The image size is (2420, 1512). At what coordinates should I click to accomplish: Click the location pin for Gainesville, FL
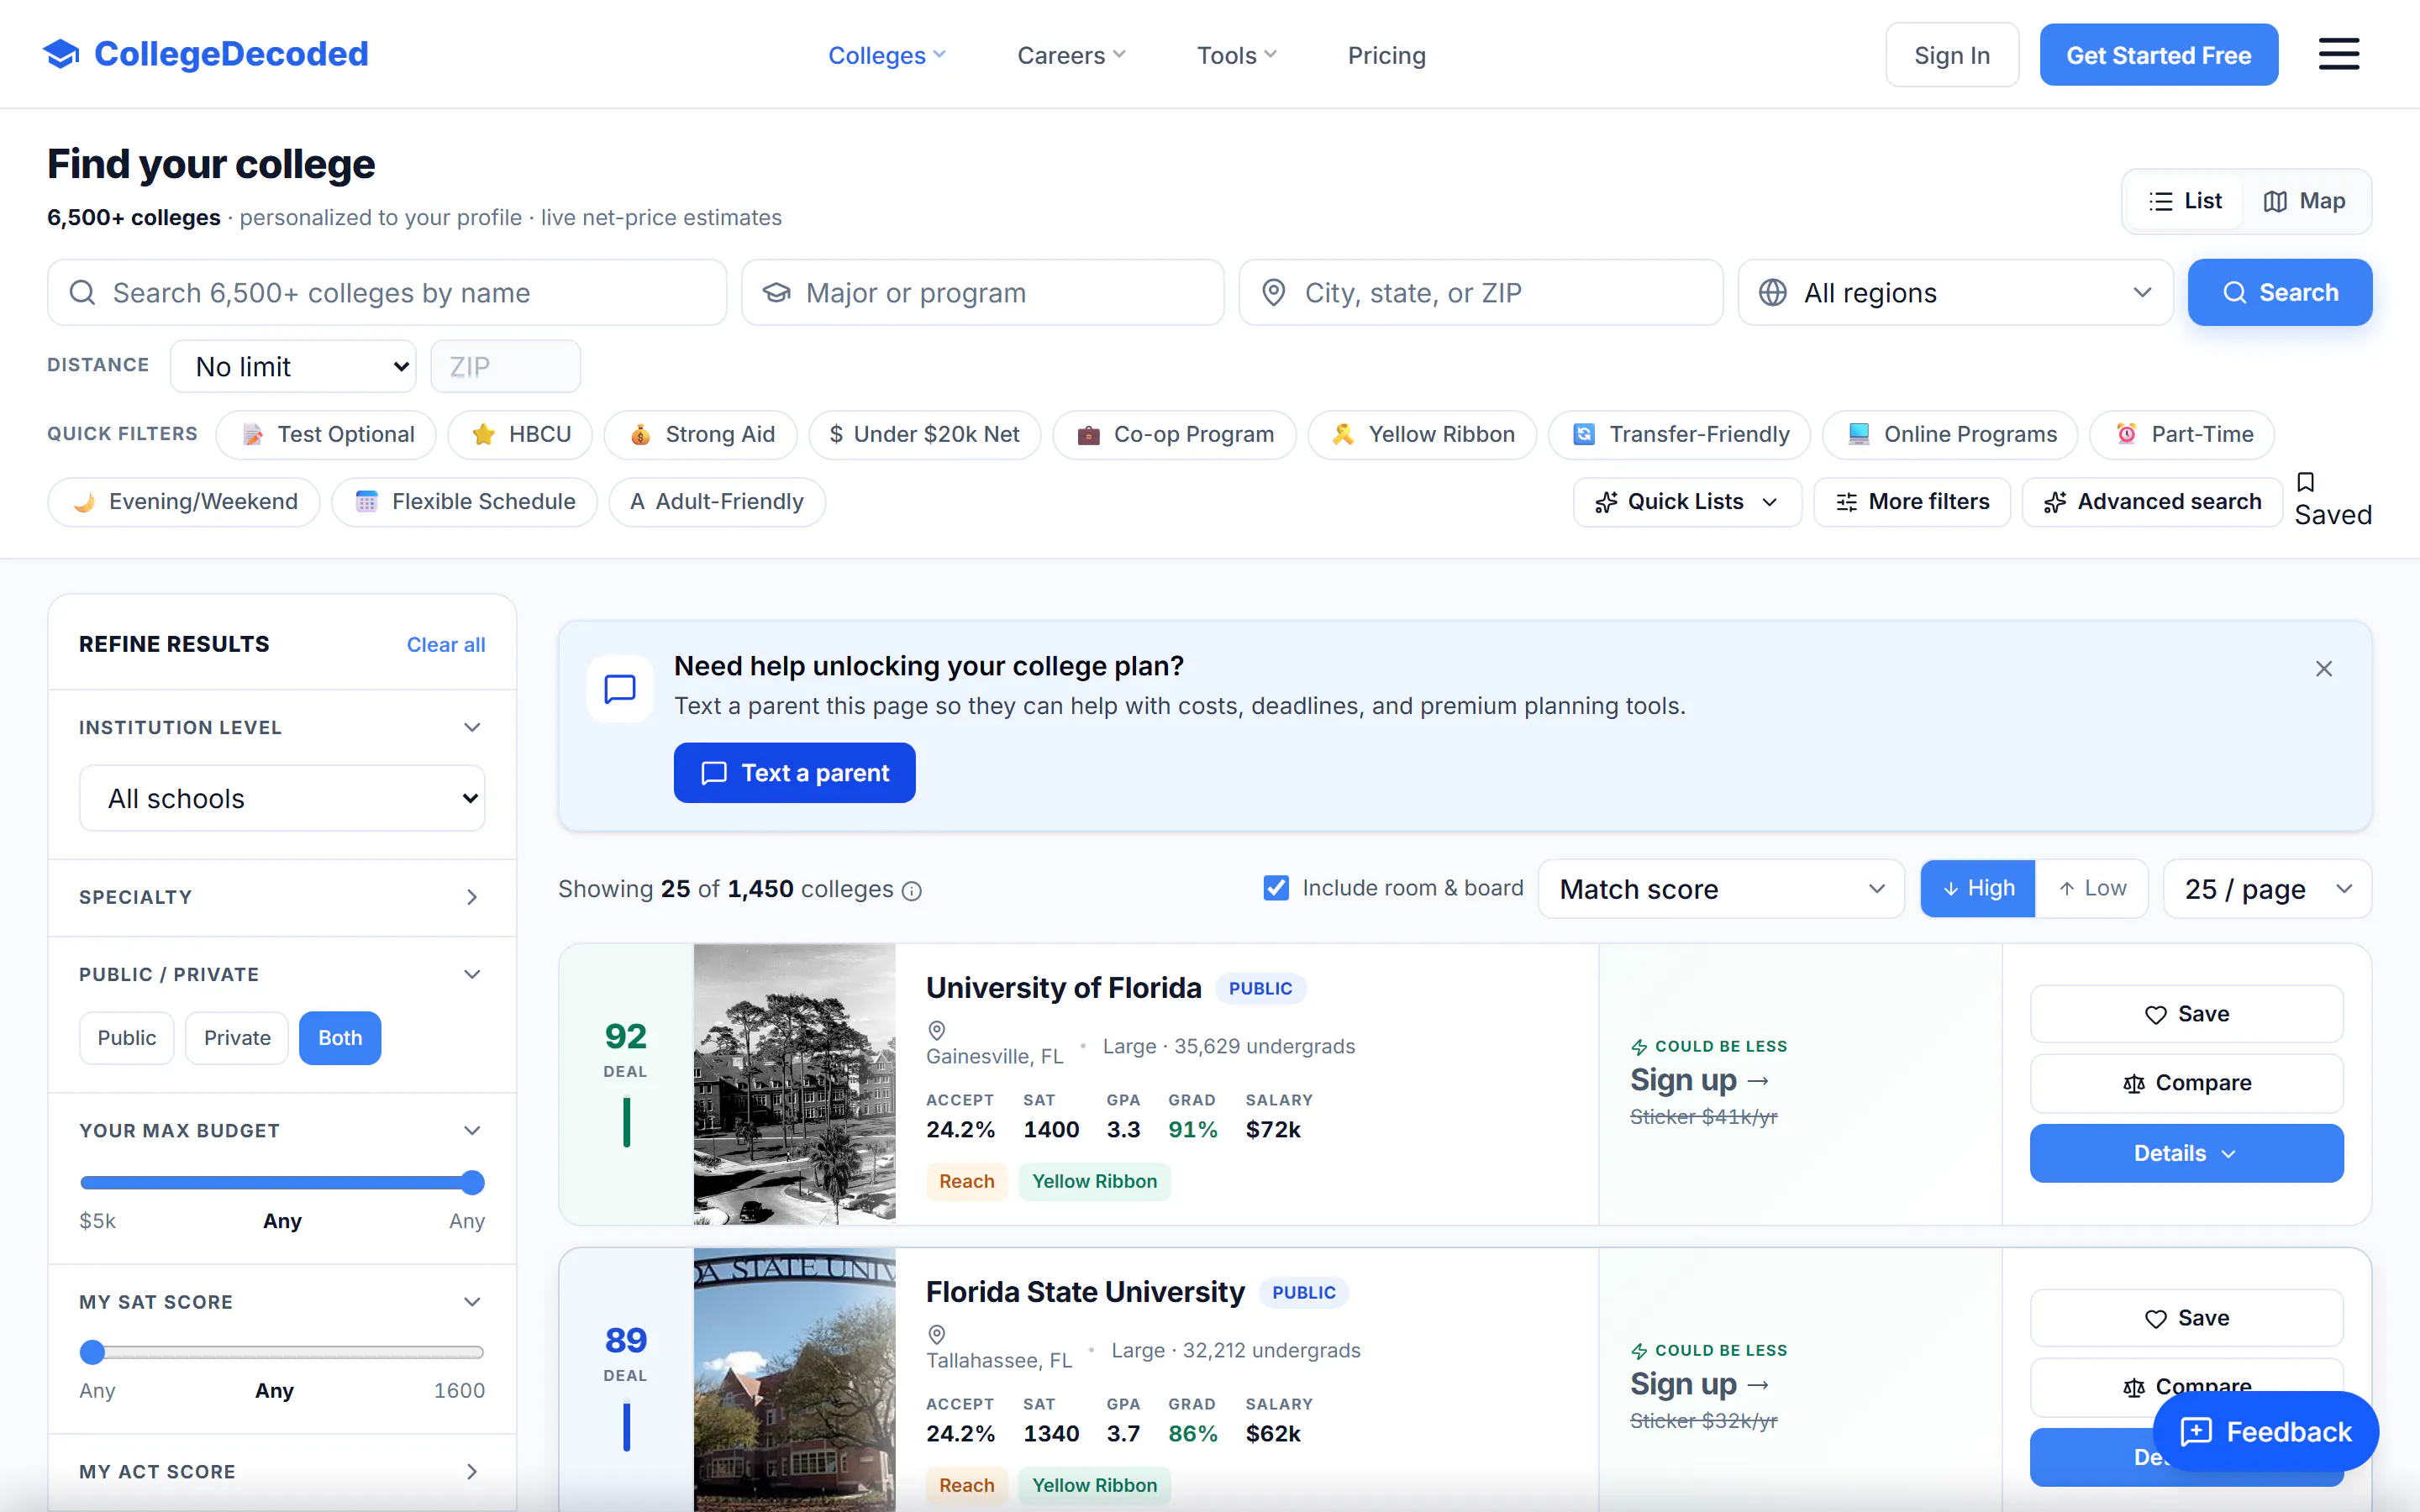[937, 1030]
